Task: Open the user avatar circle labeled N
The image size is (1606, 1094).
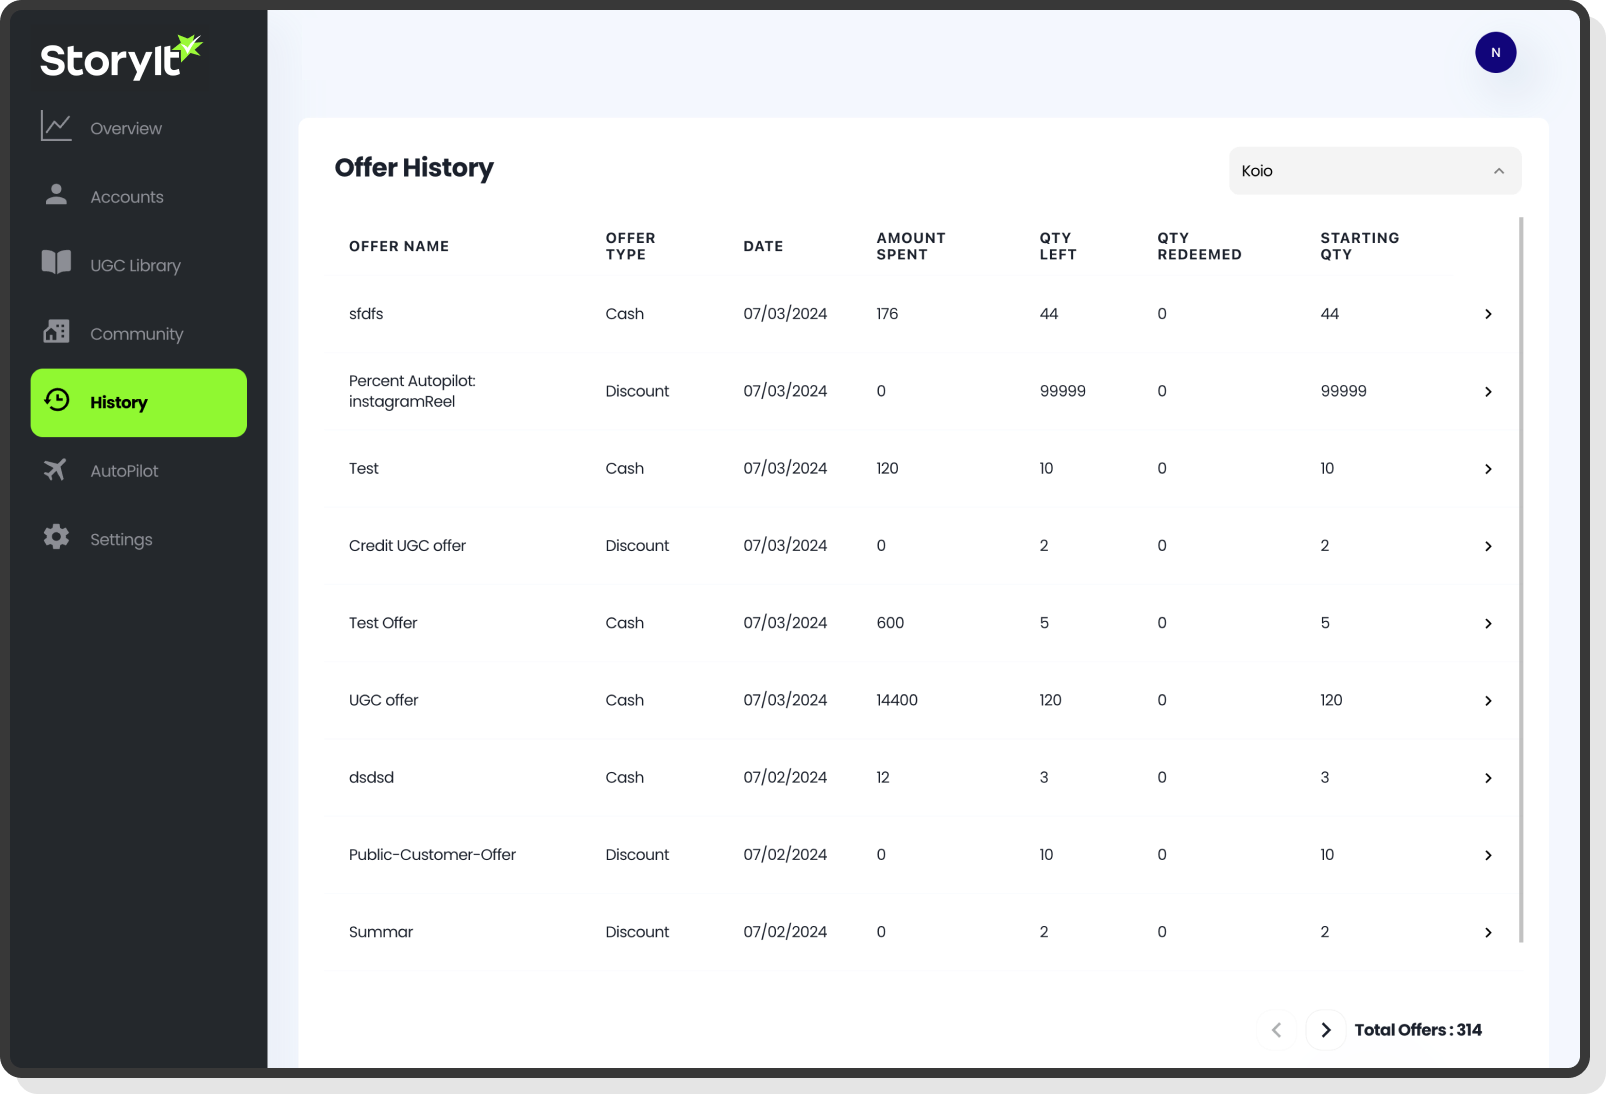Action: pyautogui.click(x=1495, y=52)
